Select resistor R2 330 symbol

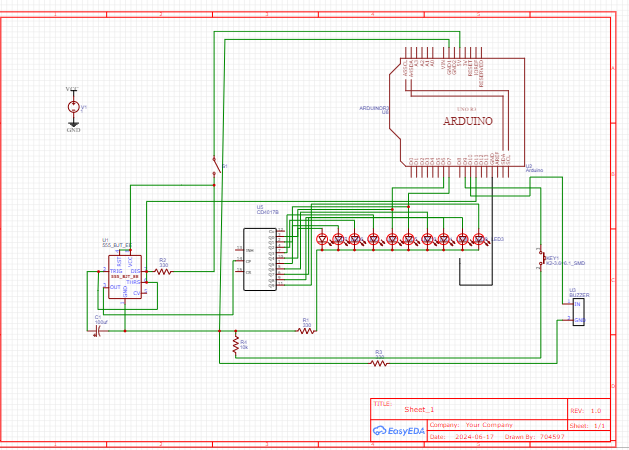point(163,272)
